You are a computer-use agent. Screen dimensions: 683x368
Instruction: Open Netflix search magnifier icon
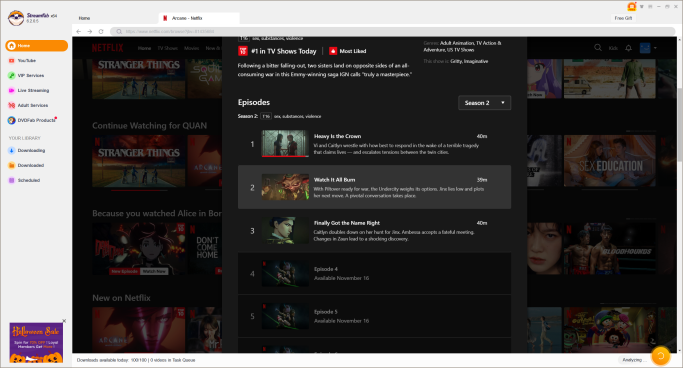[x=598, y=47]
